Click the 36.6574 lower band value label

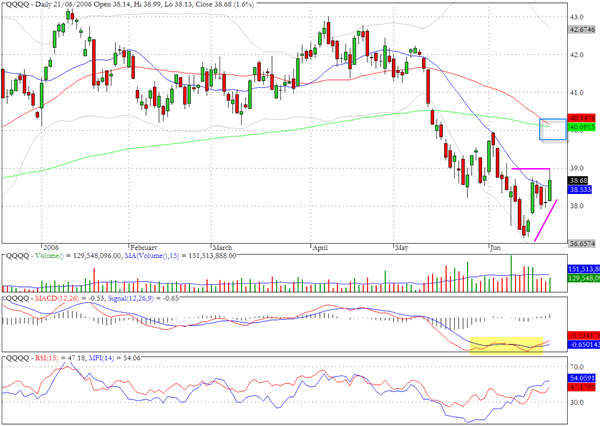[x=582, y=243]
